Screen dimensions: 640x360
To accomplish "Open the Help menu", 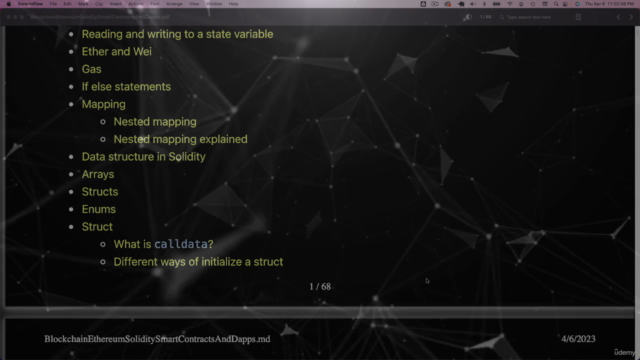I will tap(233, 4).
